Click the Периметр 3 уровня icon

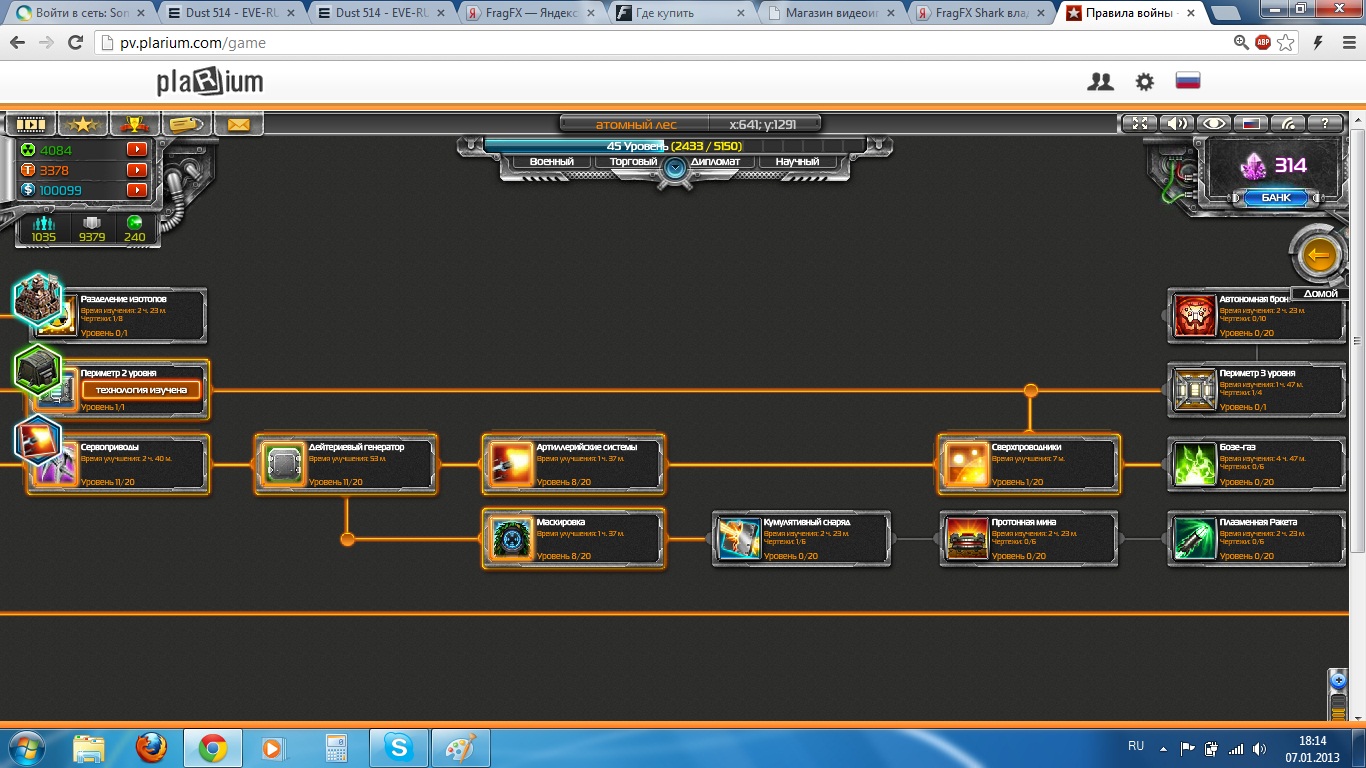[1195, 390]
